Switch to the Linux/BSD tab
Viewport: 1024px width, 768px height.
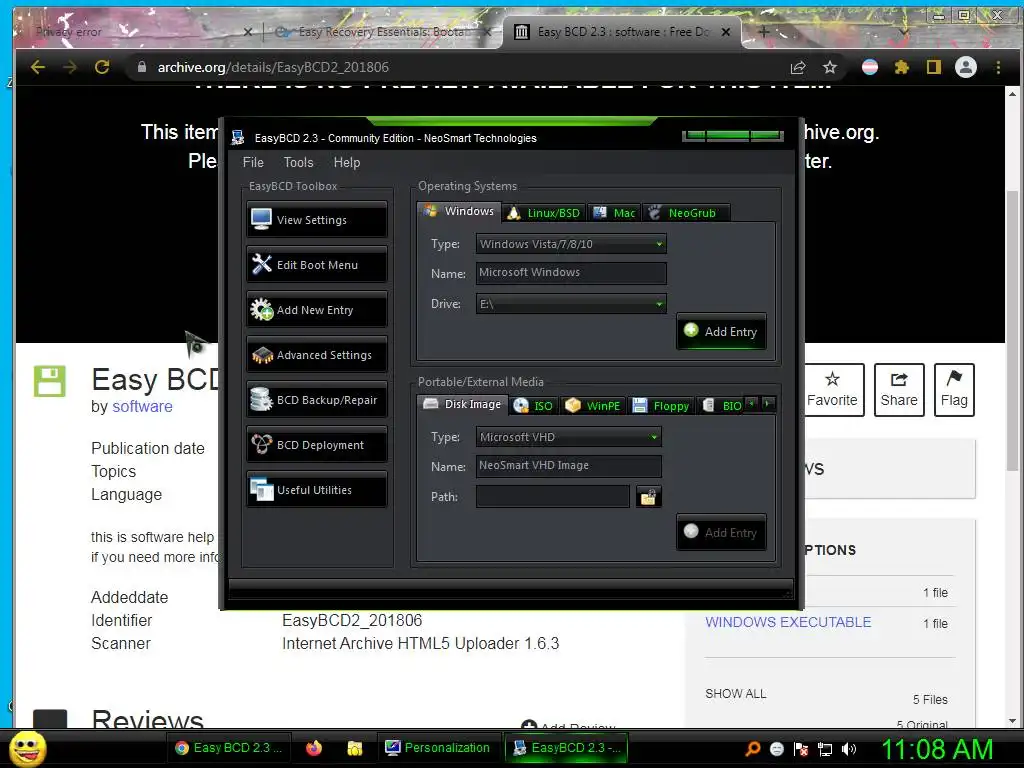[544, 213]
